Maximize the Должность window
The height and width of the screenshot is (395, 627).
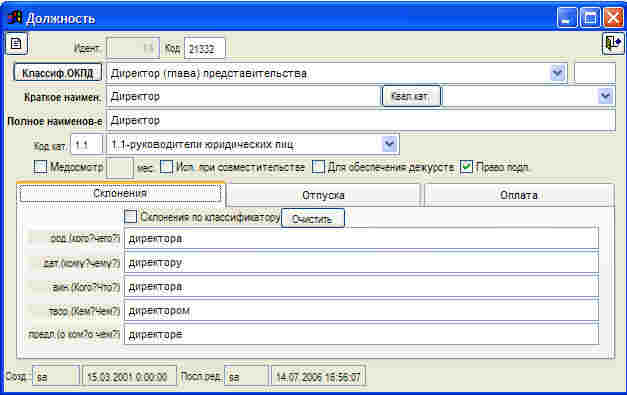click(590, 18)
